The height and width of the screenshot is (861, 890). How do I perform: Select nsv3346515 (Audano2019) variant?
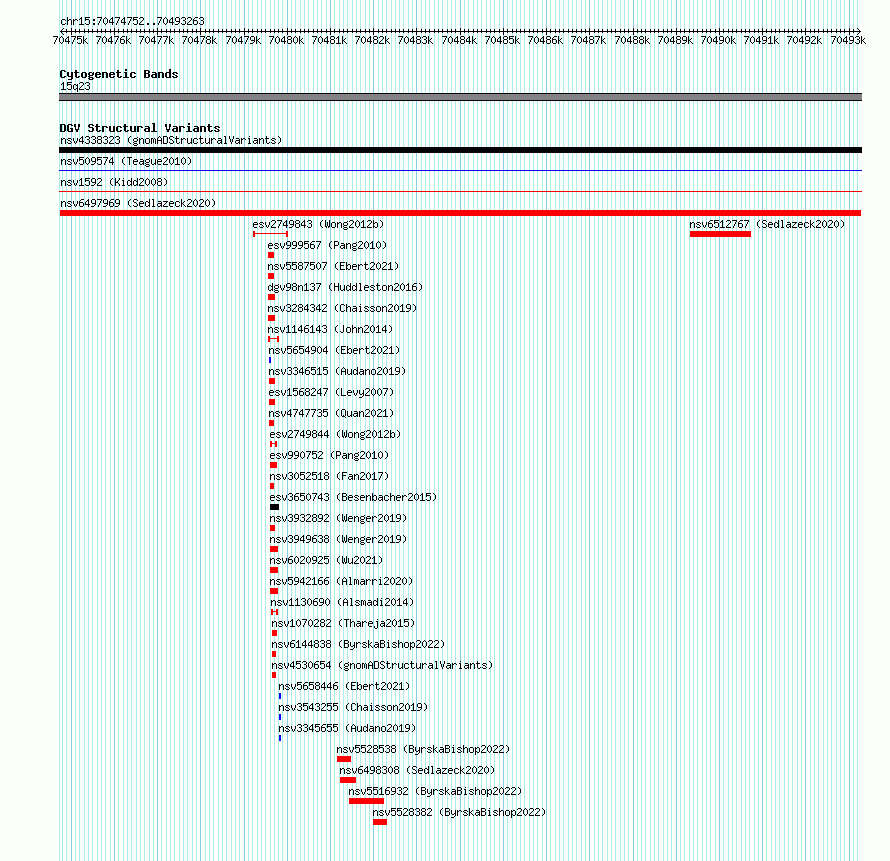tap(337, 371)
